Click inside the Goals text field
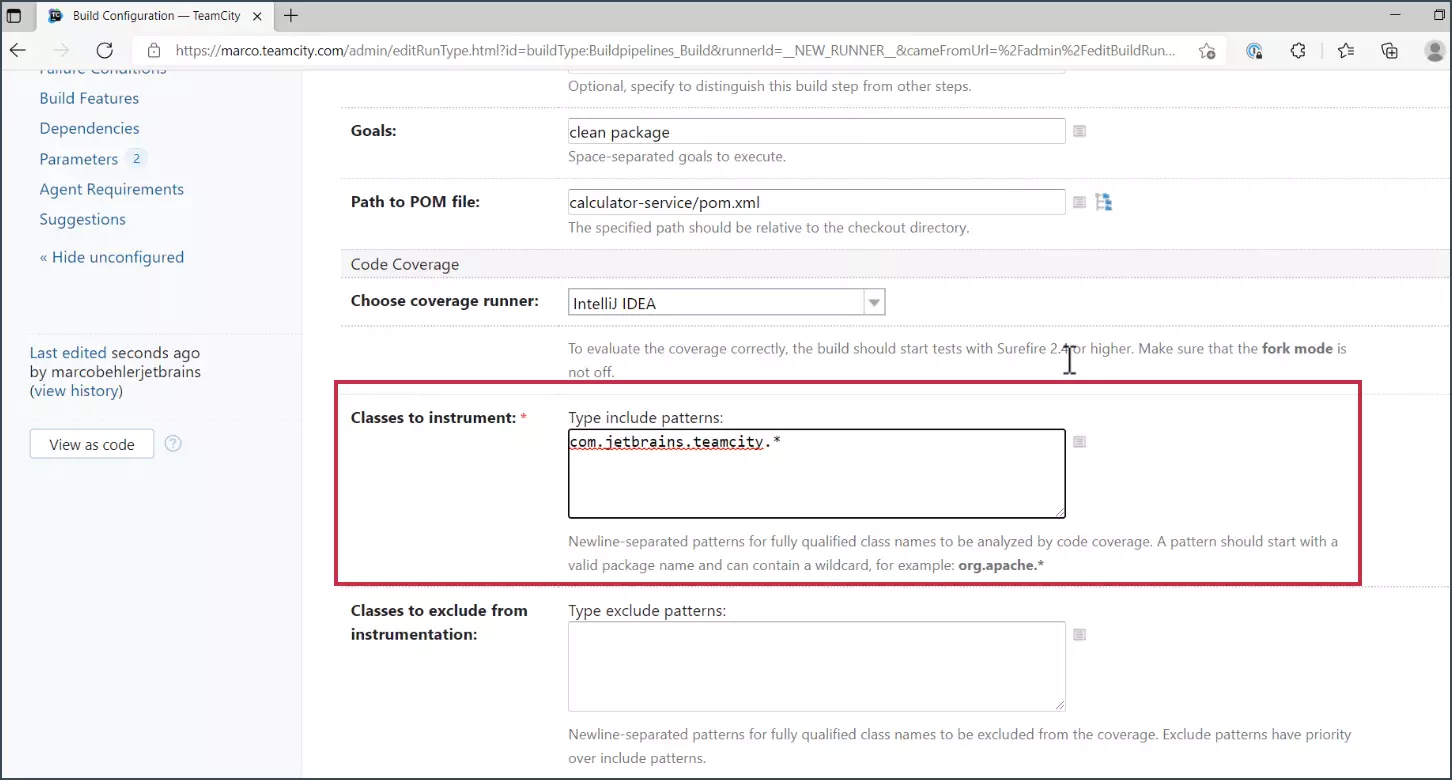The image size is (1452, 780). [815, 132]
